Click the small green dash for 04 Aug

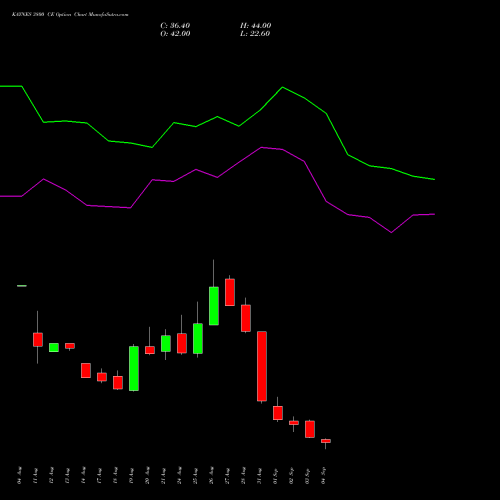(22, 286)
